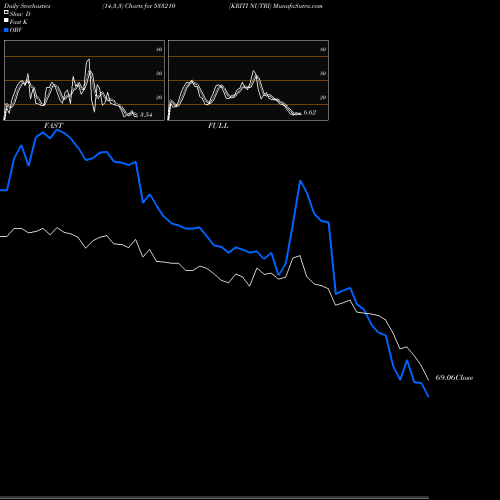Viewport: 500px width, 500px height.
Task: Click the Fast K legend swatch
Action: (6, 21)
